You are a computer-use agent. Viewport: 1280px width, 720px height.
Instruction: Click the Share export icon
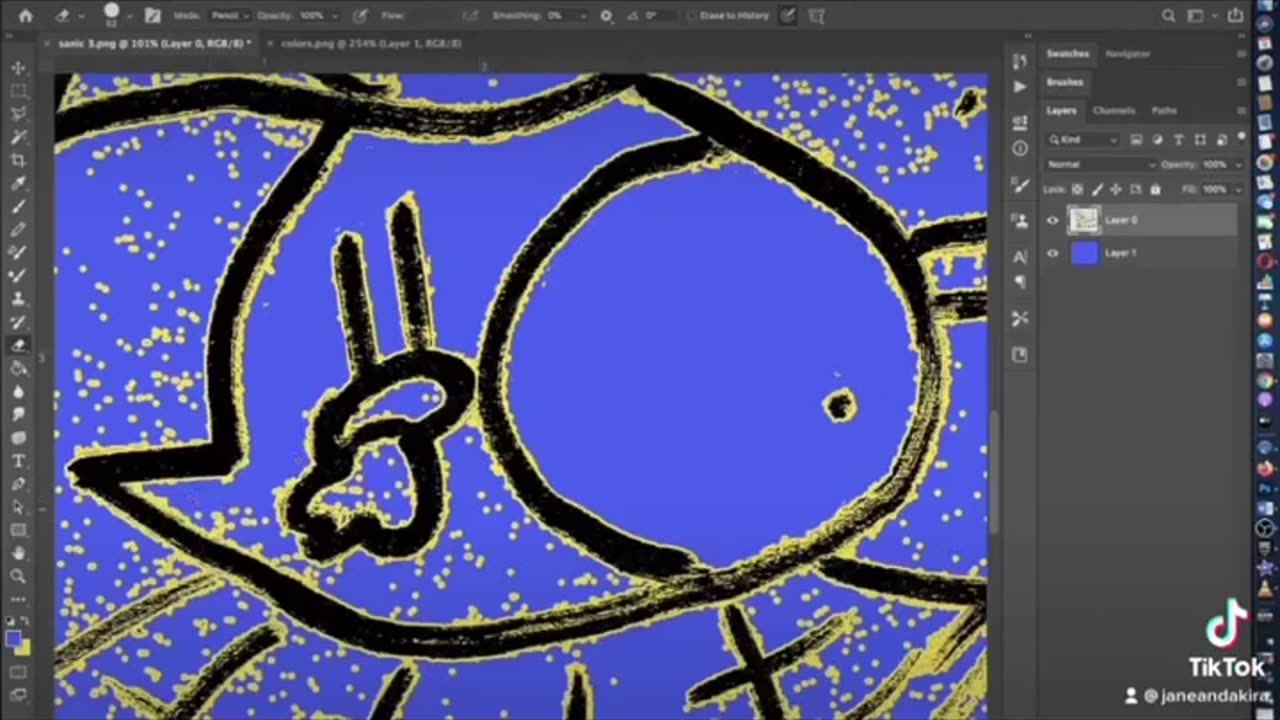[x=1236, y=16]
